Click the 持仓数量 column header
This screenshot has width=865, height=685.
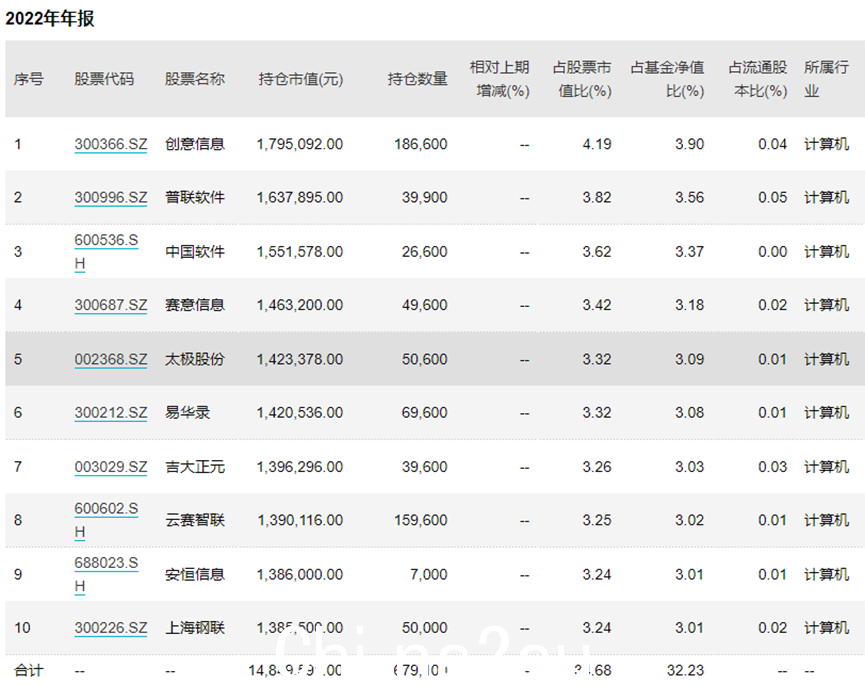click(x=418, y=79)
